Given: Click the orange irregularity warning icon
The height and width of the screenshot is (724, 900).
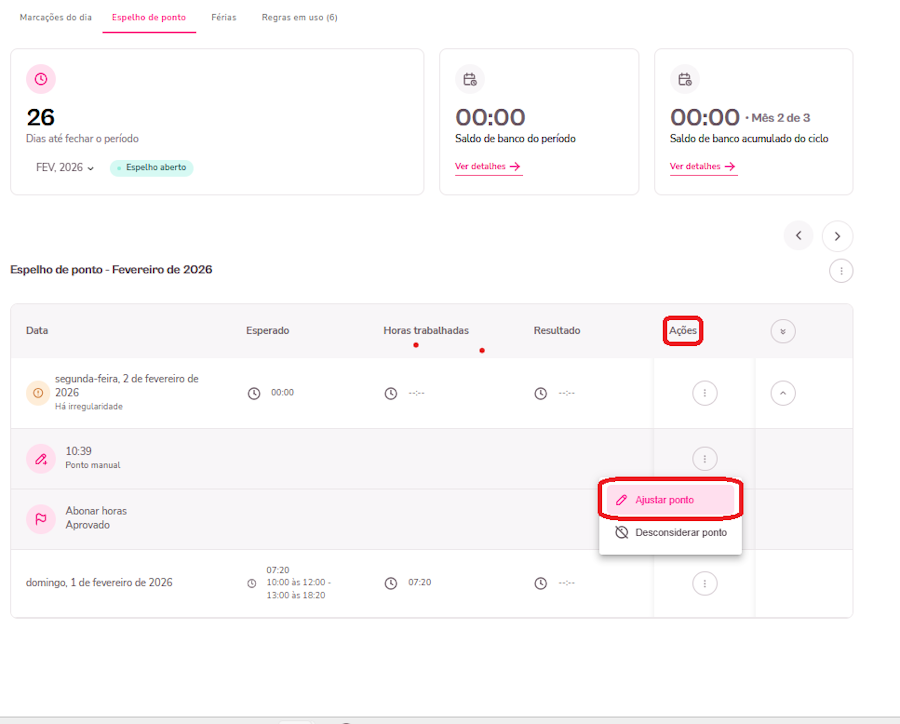Looking at the screenshot, I should tap(38, 393).
